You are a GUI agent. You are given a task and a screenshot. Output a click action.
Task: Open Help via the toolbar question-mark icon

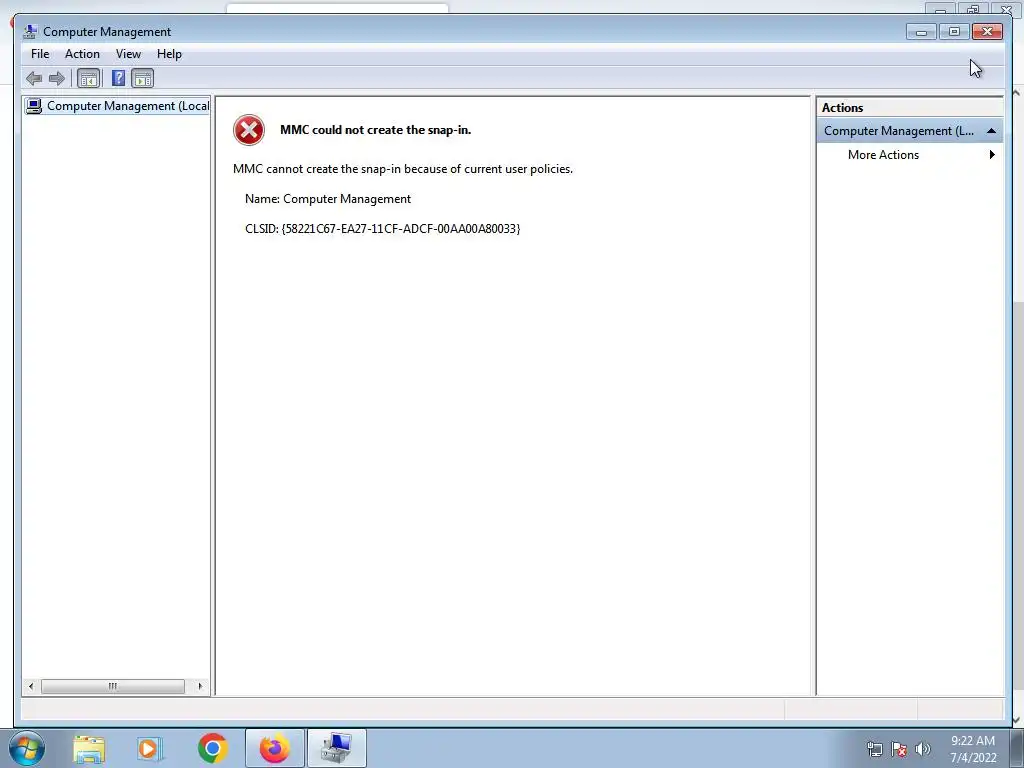point(118,78)
